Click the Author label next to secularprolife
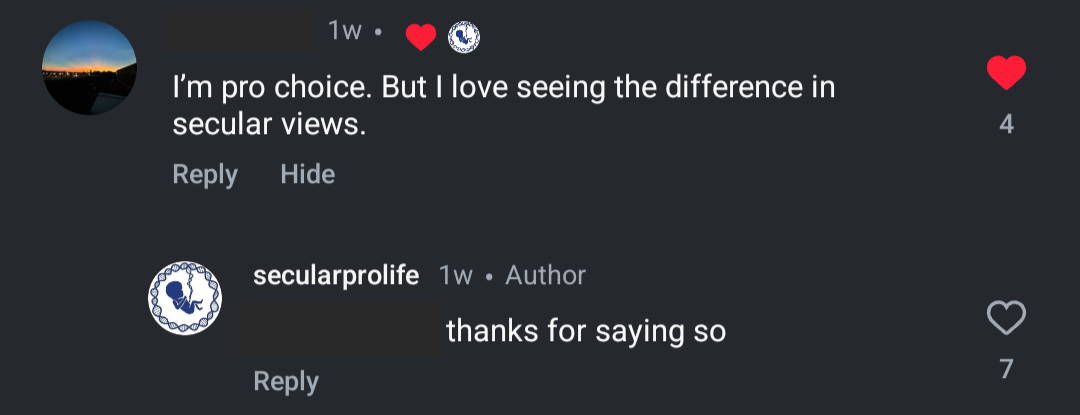 point(546,275)
